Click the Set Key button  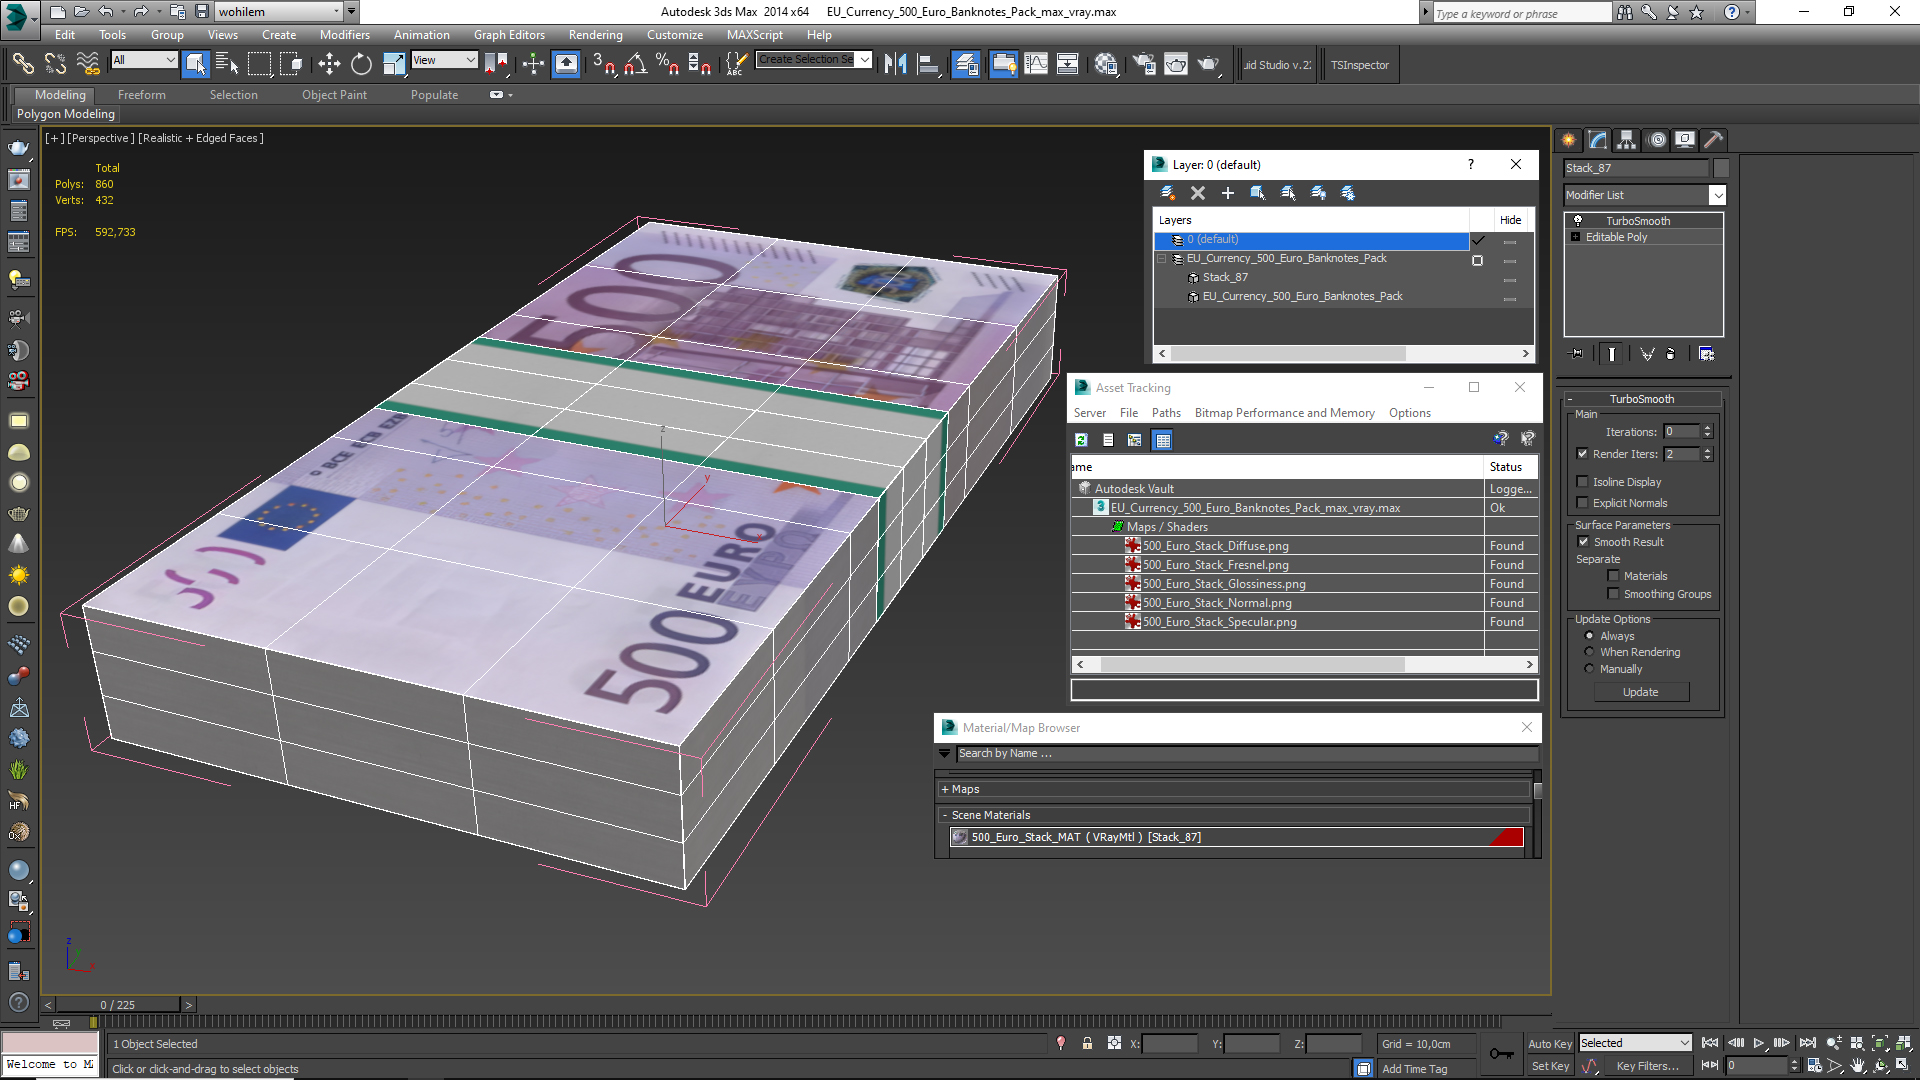point(1550,1066)
